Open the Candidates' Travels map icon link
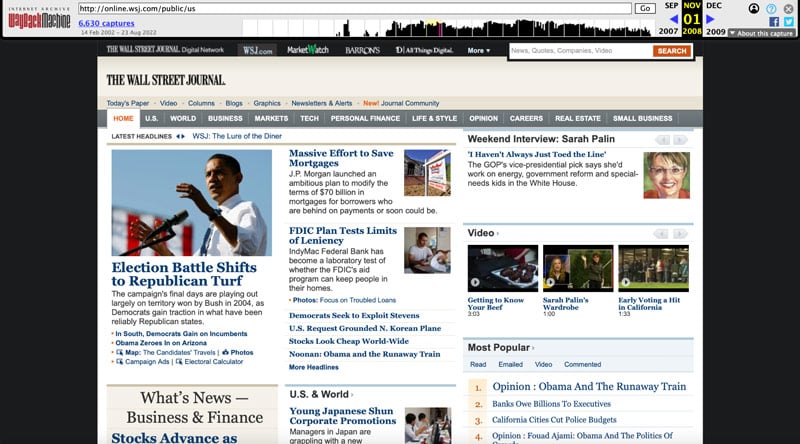The width and height of the screenshot is (800, 444). pyautogui.click(x=119, y=352)
